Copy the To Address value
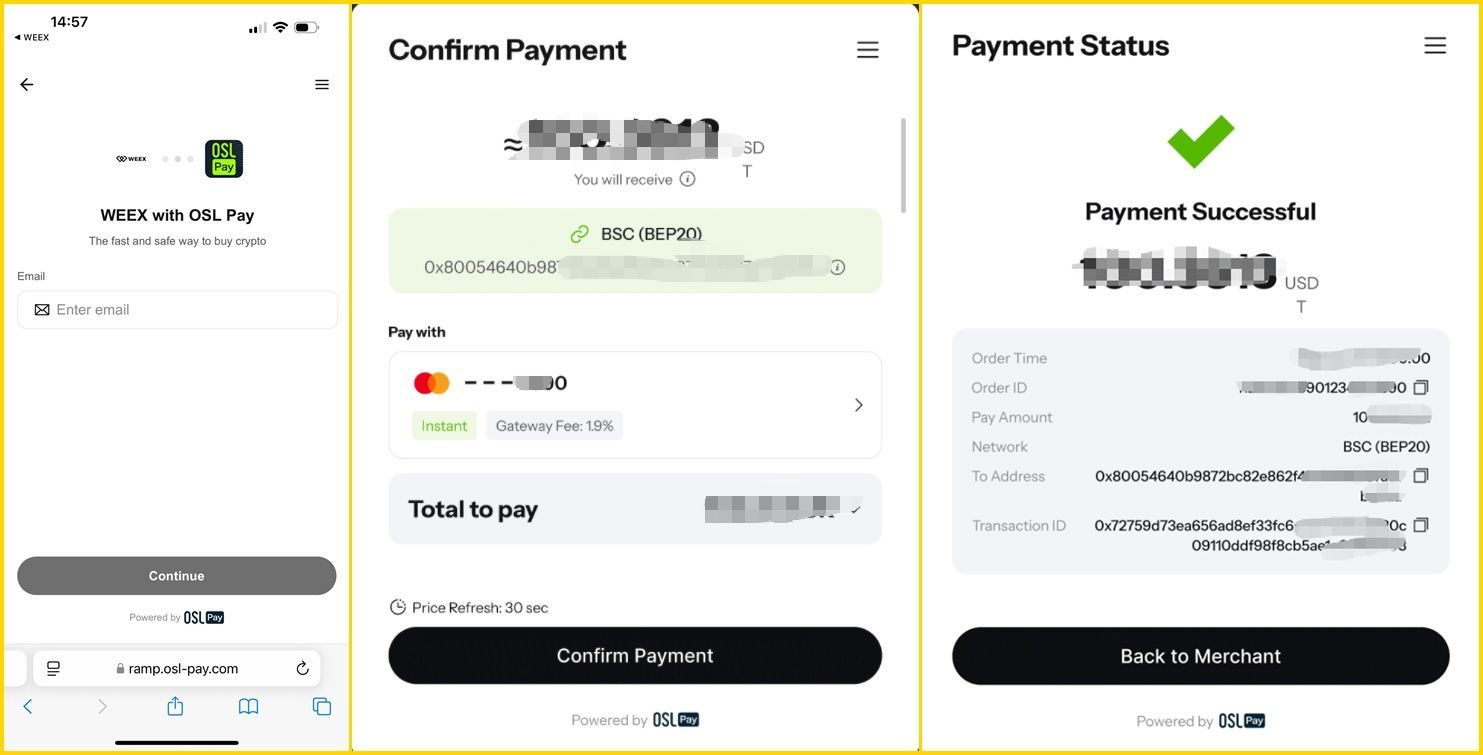Viewport: 1483px width, 755px height. [1421, 476]
